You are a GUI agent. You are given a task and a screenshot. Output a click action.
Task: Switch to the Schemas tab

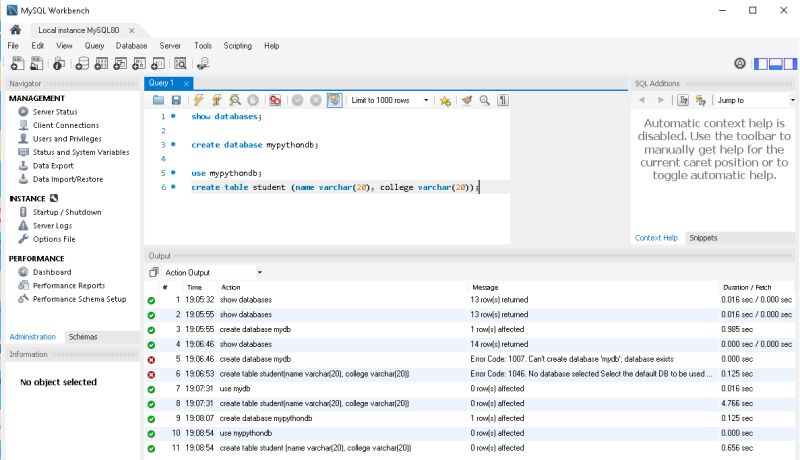(83, 337)
